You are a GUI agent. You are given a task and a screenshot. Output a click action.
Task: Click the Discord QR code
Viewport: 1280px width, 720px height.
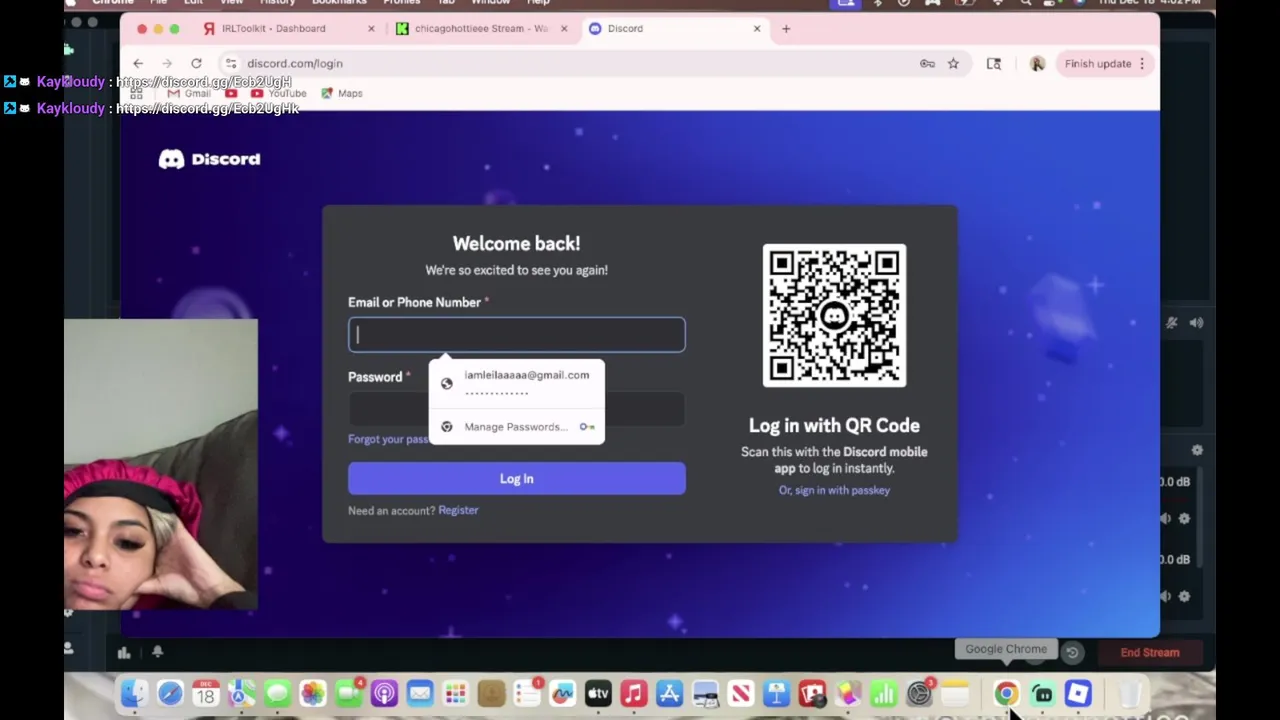point(834,315)
